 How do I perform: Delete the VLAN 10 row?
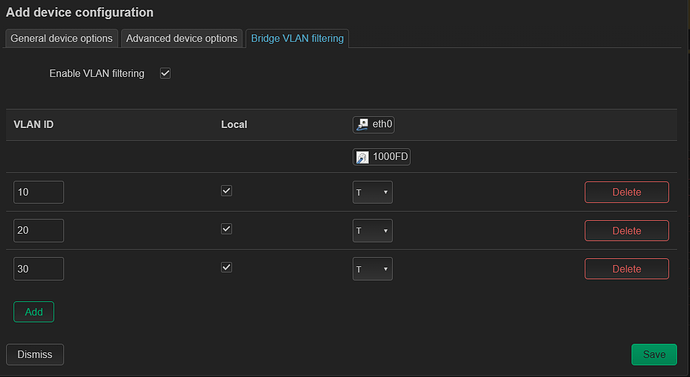coord(626,192)
